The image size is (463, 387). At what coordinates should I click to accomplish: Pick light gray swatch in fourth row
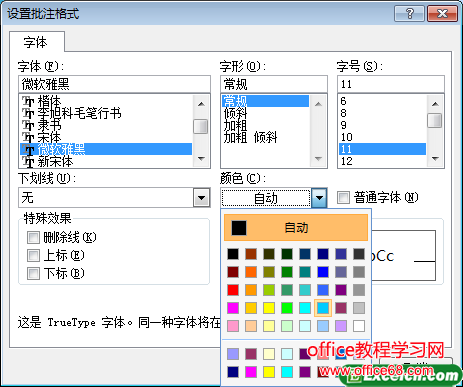click(359, 308)
